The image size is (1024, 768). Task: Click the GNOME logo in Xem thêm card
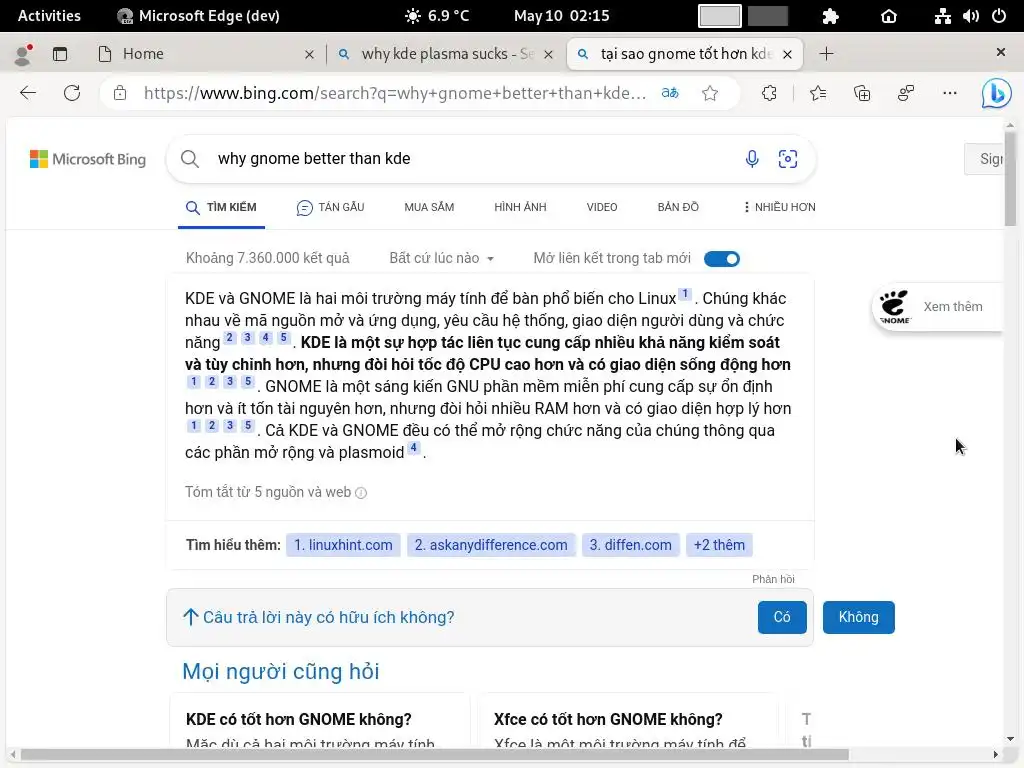coord(894,307)
